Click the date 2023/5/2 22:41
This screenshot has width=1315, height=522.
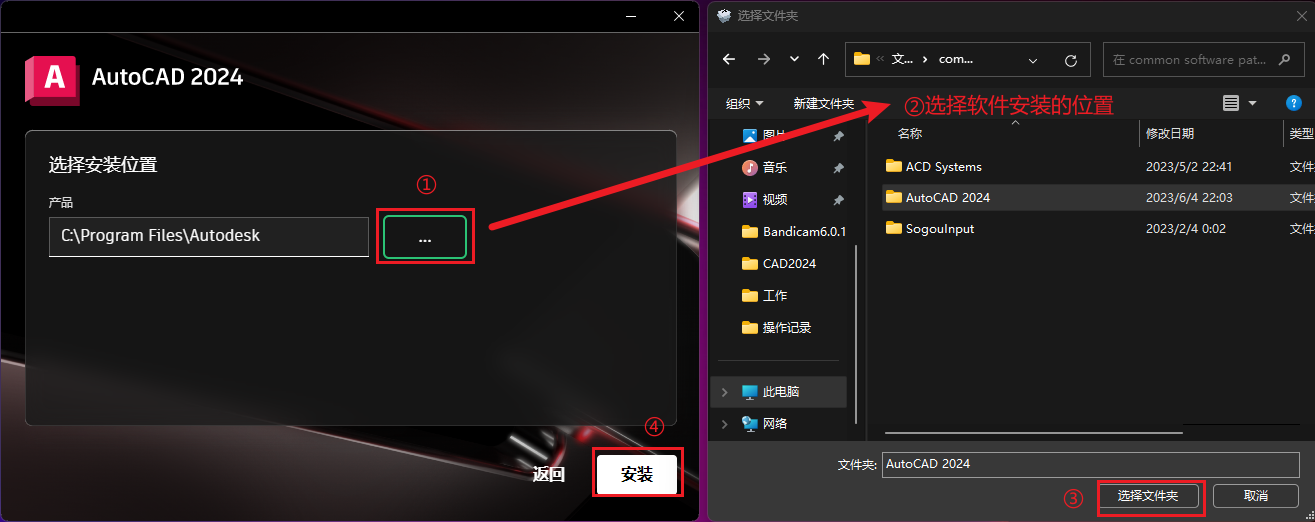pyautogui.click(x=1188, y=166)
